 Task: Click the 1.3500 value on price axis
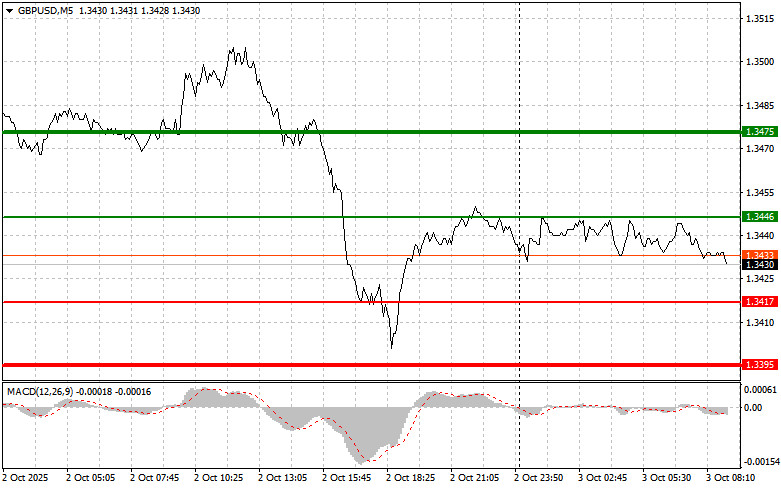757,62
